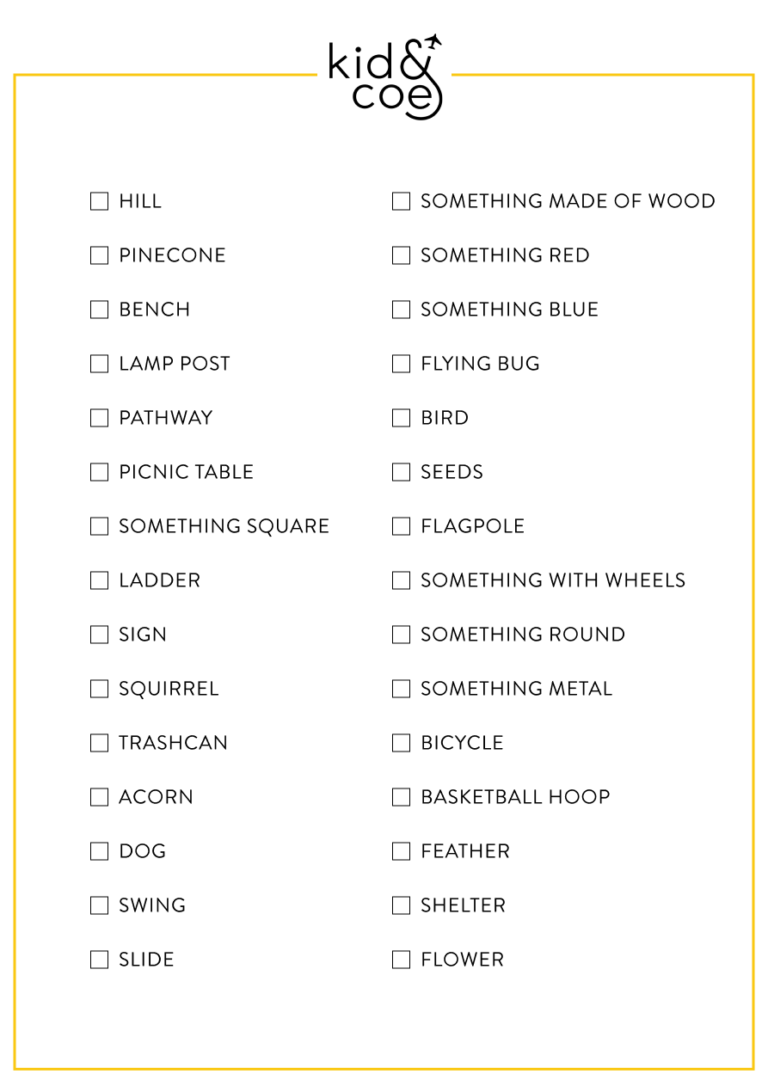Check the SOMETHING SQUARE box
The width and height of the screenshot is (768, 1086).
99,526
